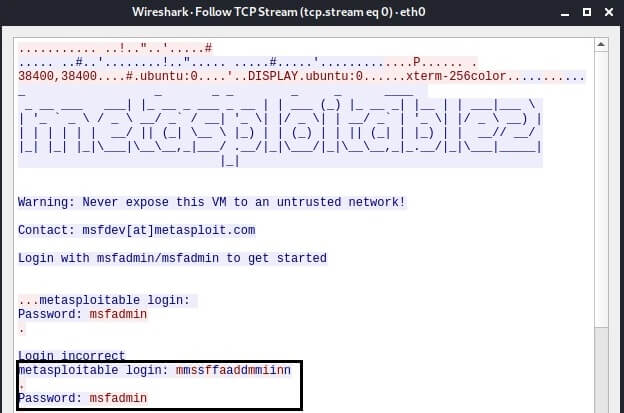The image size is (624, 413).
Task: Click the '38400,38400' terminal speed text
Action: [x=57, y=76]
